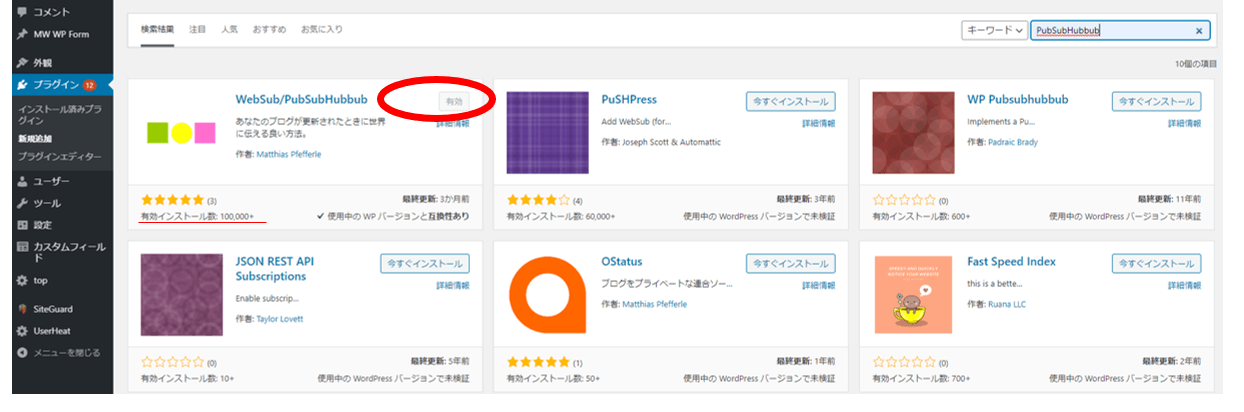Open the WebSub/PubSubHubbub title link

click(x=302, y=100)
